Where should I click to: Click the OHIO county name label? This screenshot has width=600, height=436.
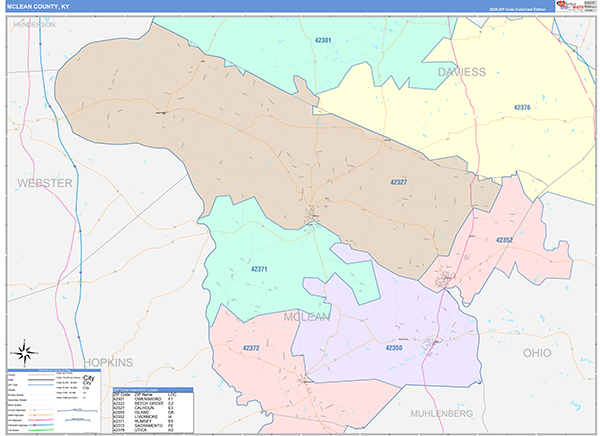pyautogui.click(x=537, y=353)
